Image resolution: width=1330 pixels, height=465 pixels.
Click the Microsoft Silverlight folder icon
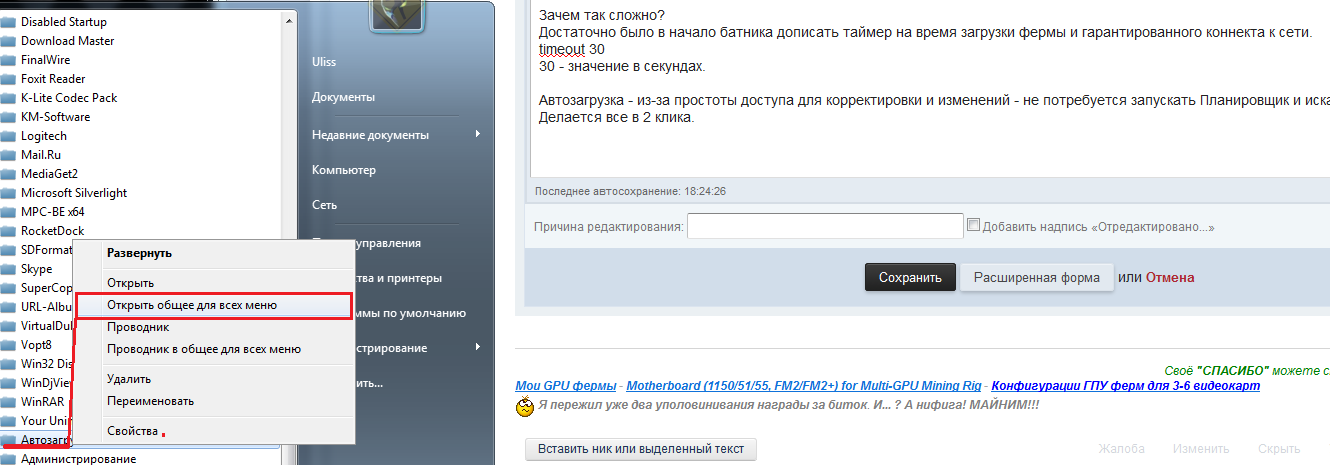coord(8,193)
